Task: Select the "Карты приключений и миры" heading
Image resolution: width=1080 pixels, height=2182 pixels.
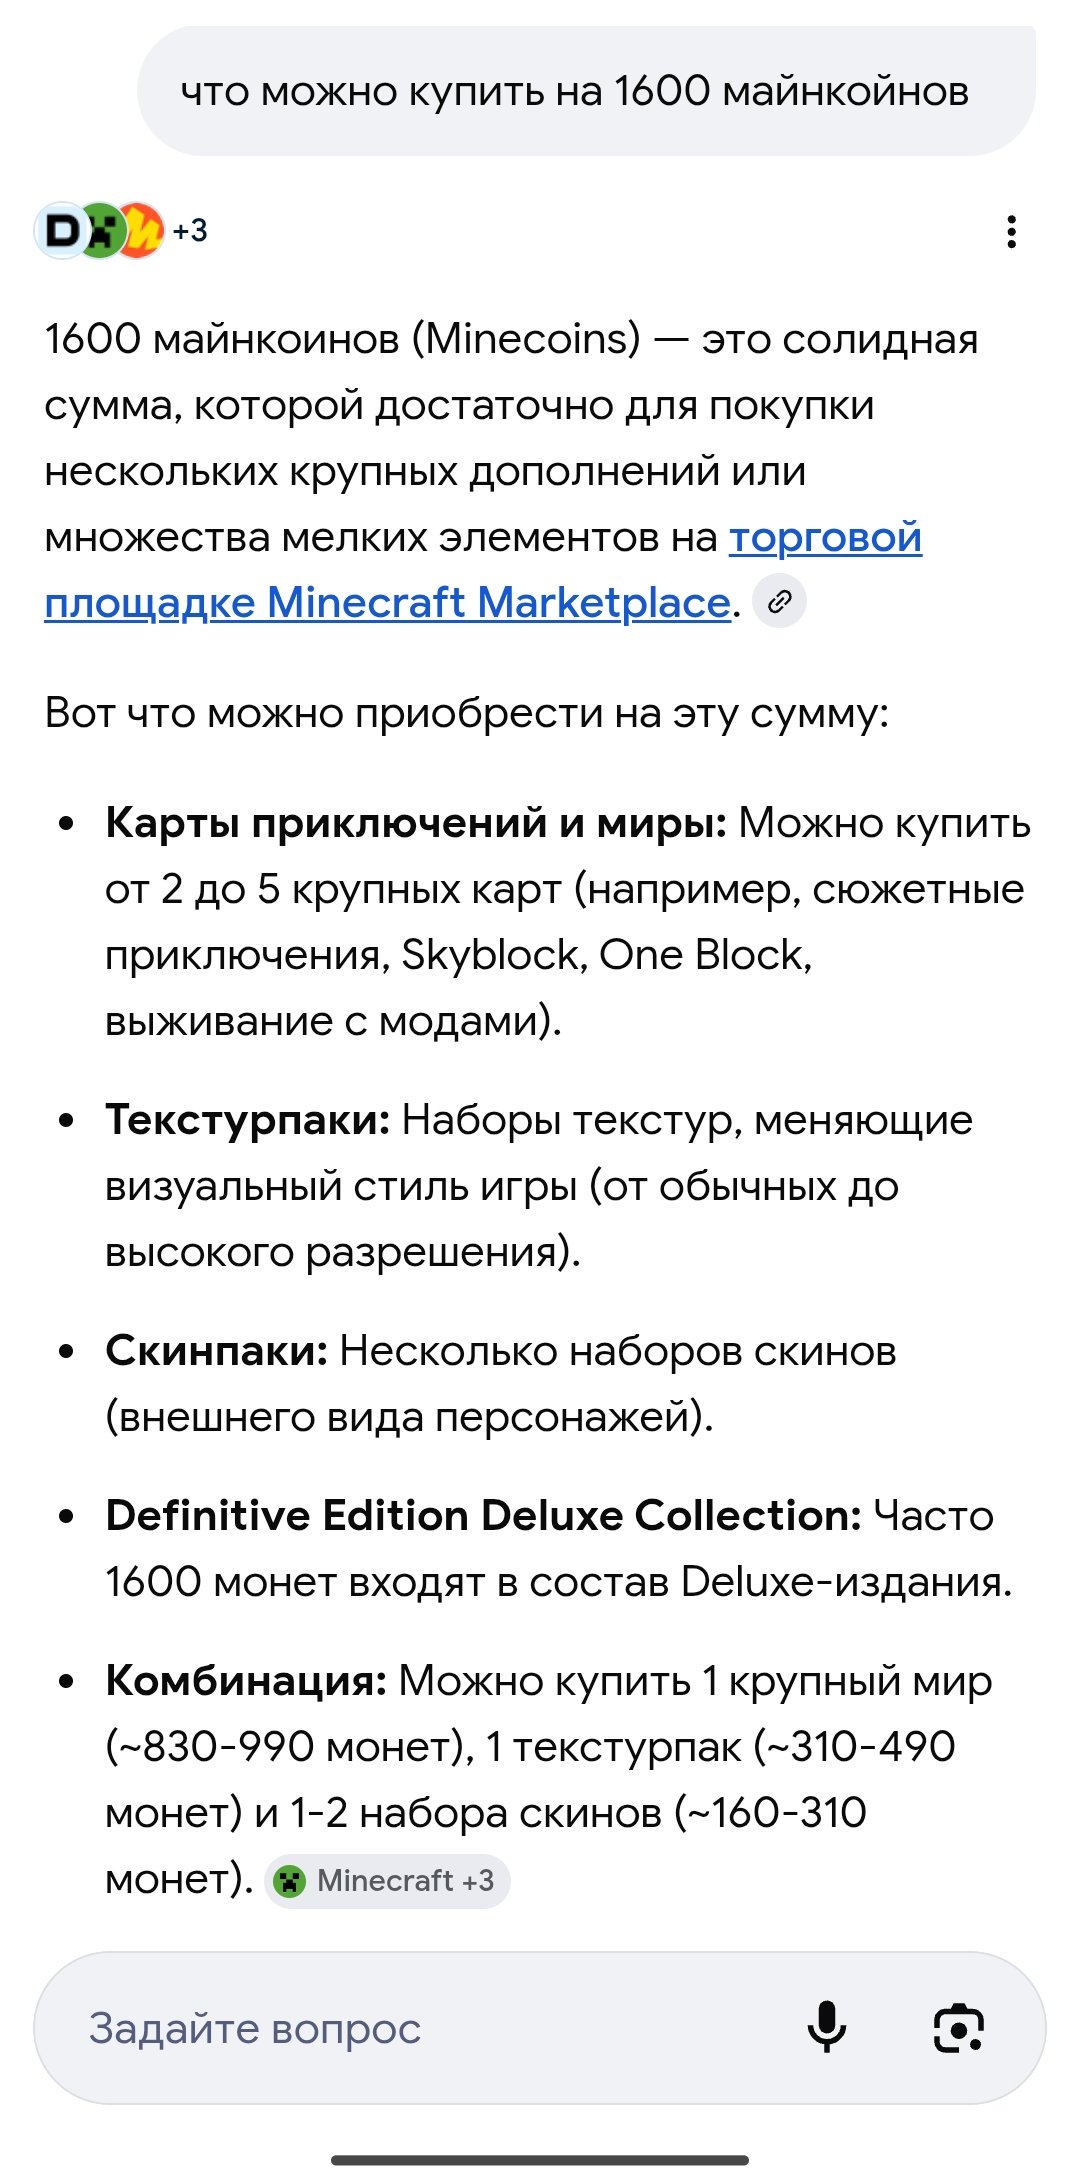Action: pos(416,823)
